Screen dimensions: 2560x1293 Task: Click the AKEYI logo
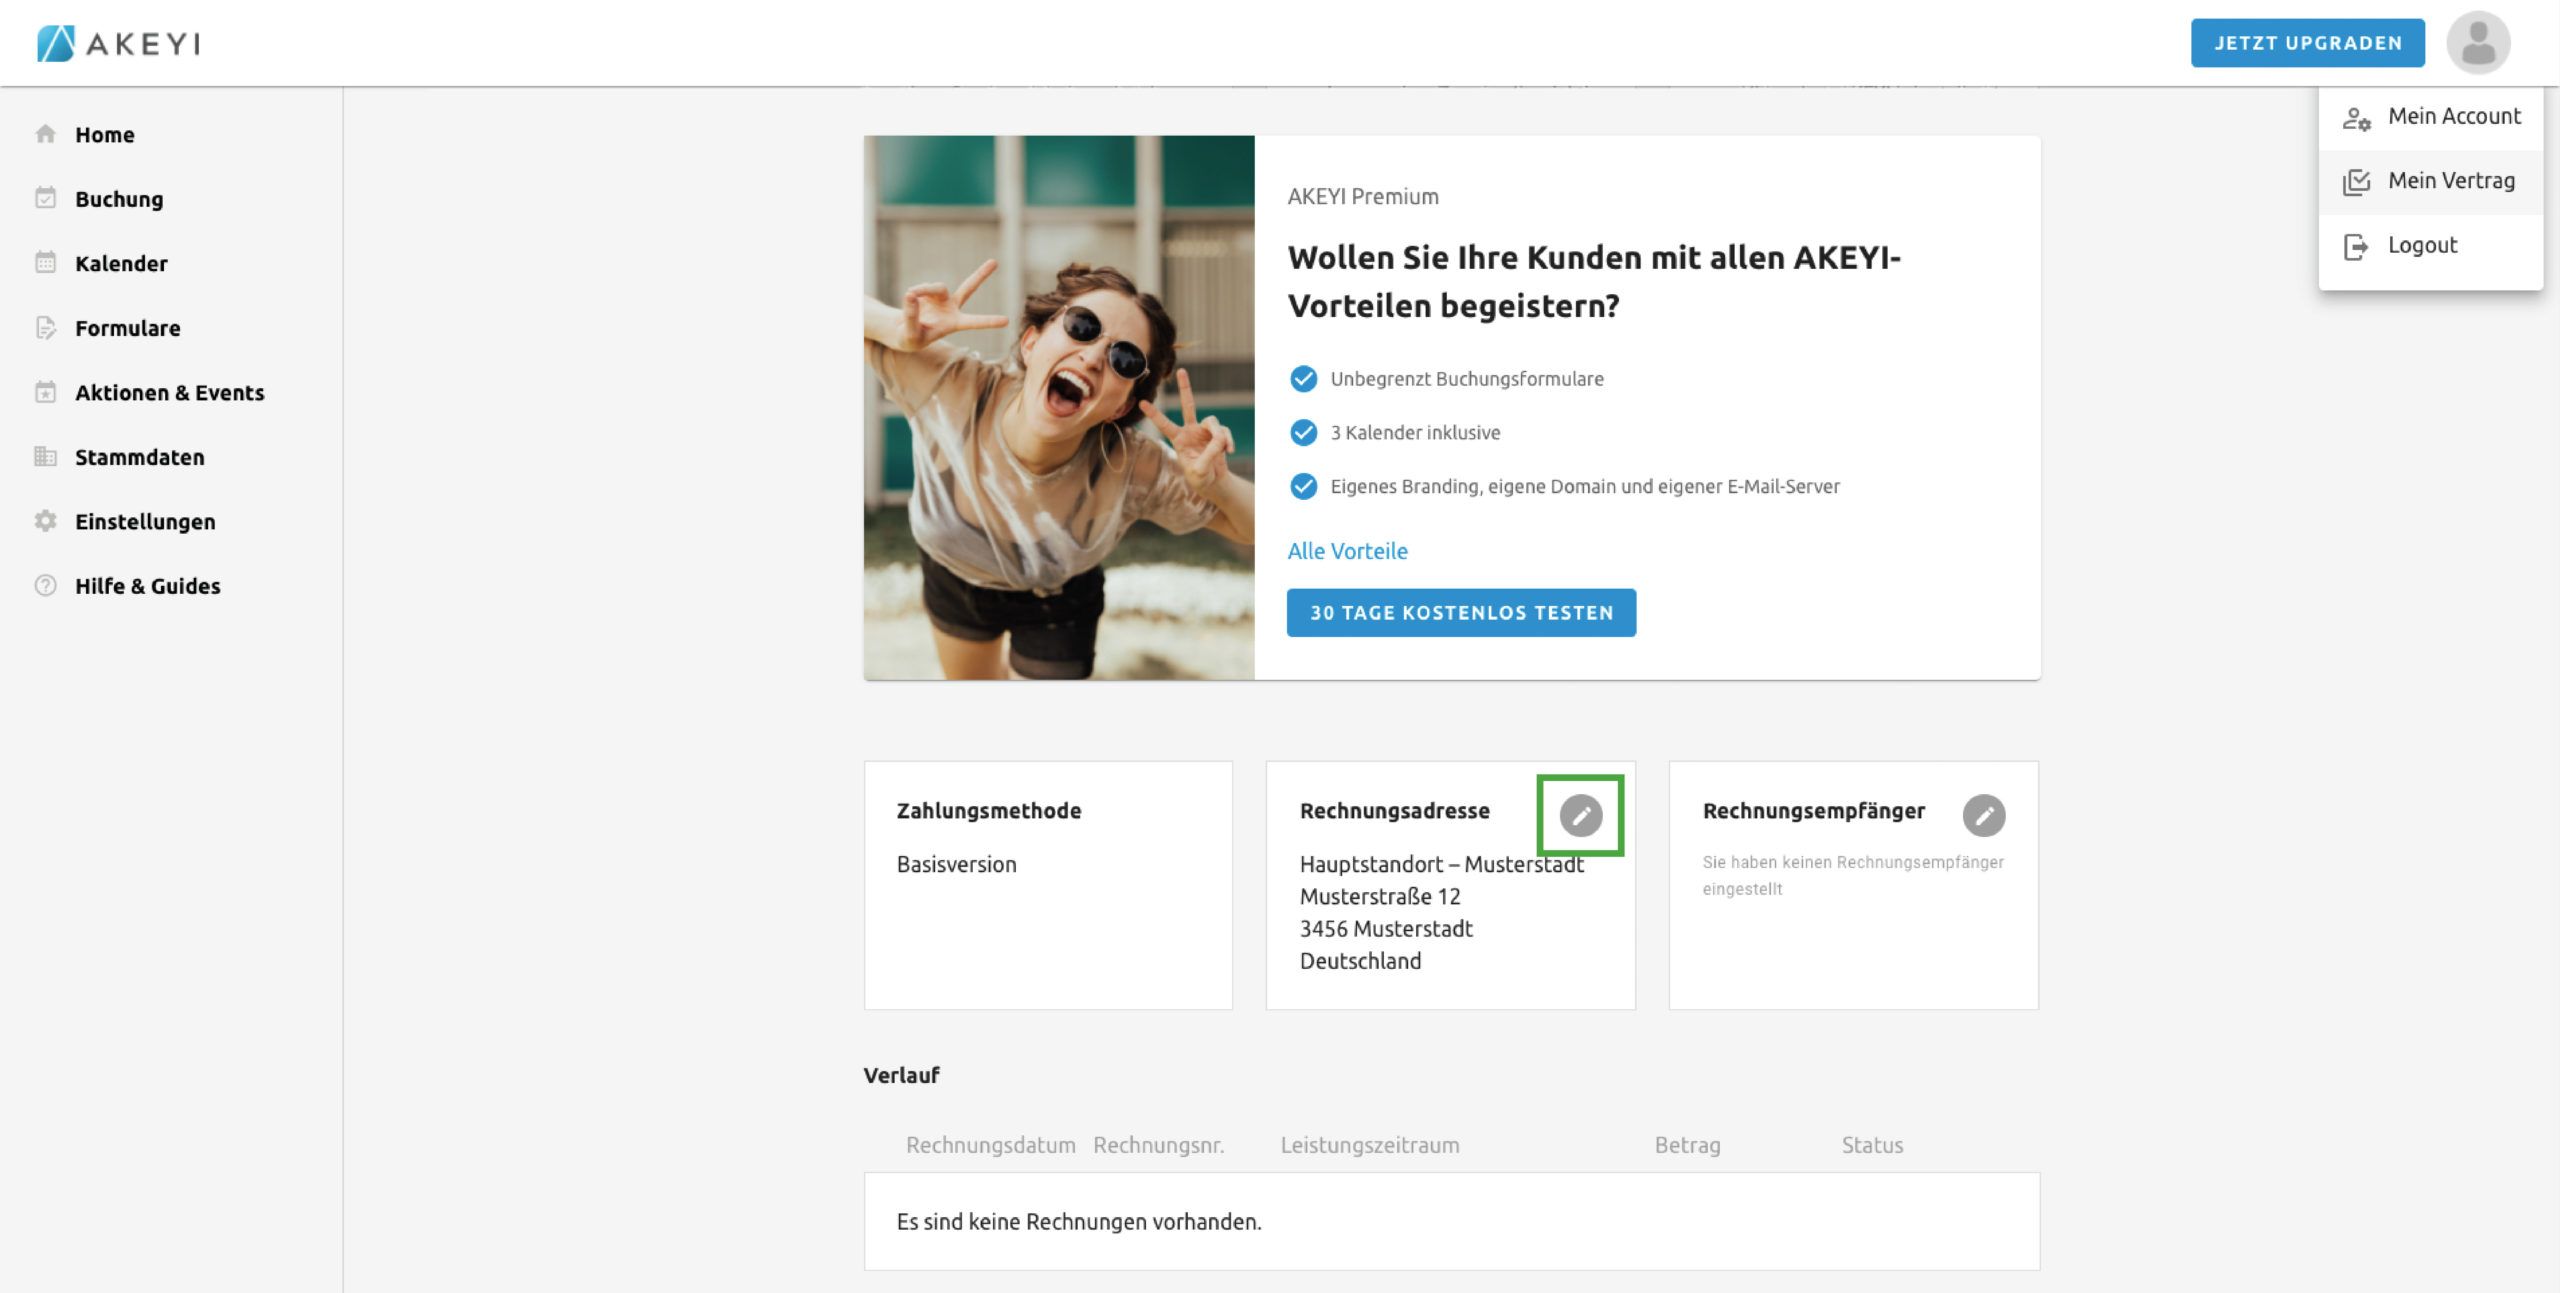pos(118,43)
